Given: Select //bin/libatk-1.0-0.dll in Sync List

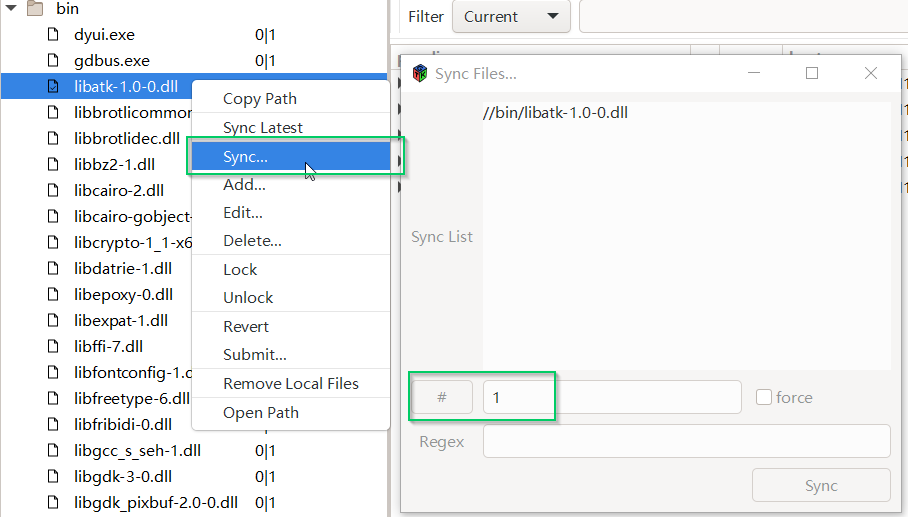Looking at the screenshot, I should 555,112.
